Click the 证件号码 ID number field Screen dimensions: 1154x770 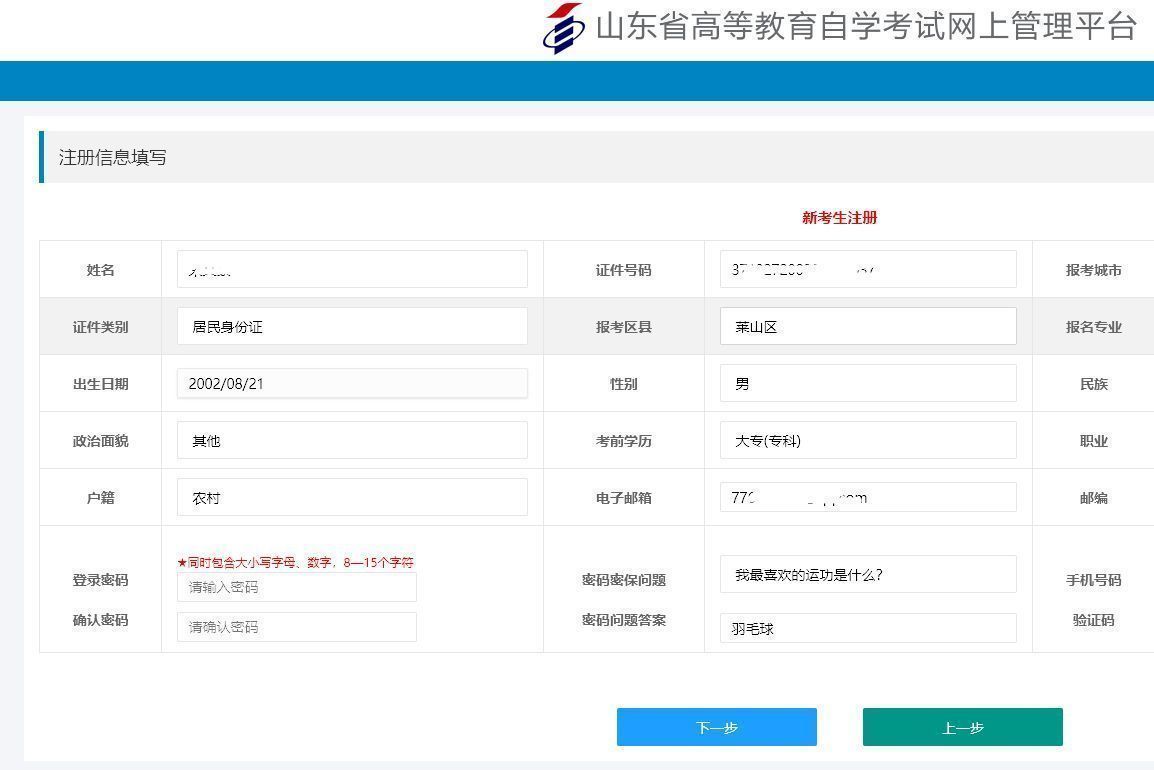click(868, 268)
